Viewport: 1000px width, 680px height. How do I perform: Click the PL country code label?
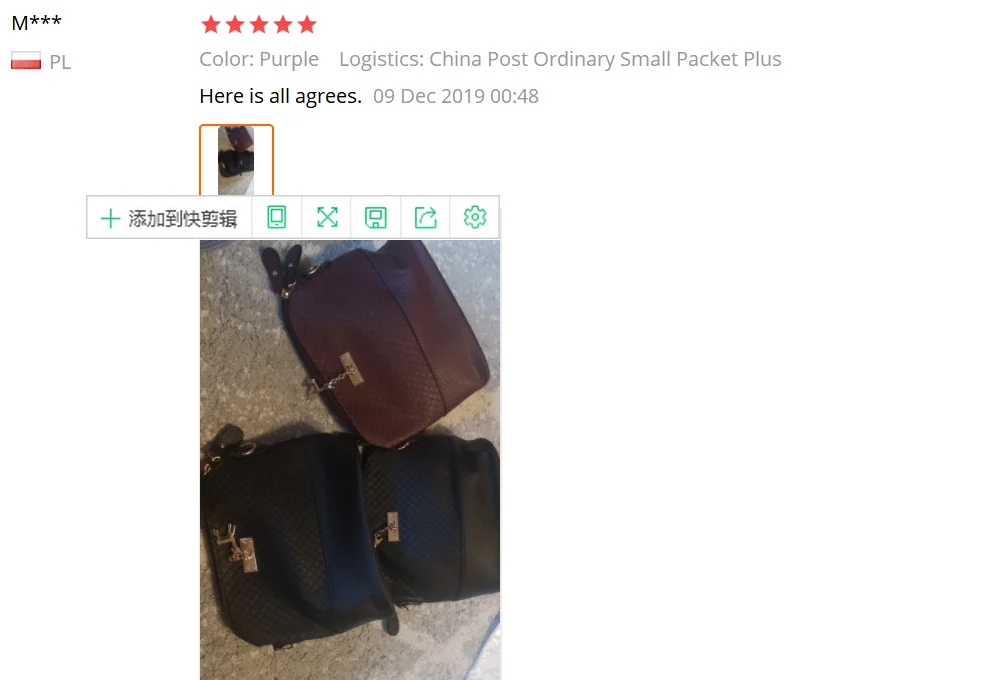(60, 63)
